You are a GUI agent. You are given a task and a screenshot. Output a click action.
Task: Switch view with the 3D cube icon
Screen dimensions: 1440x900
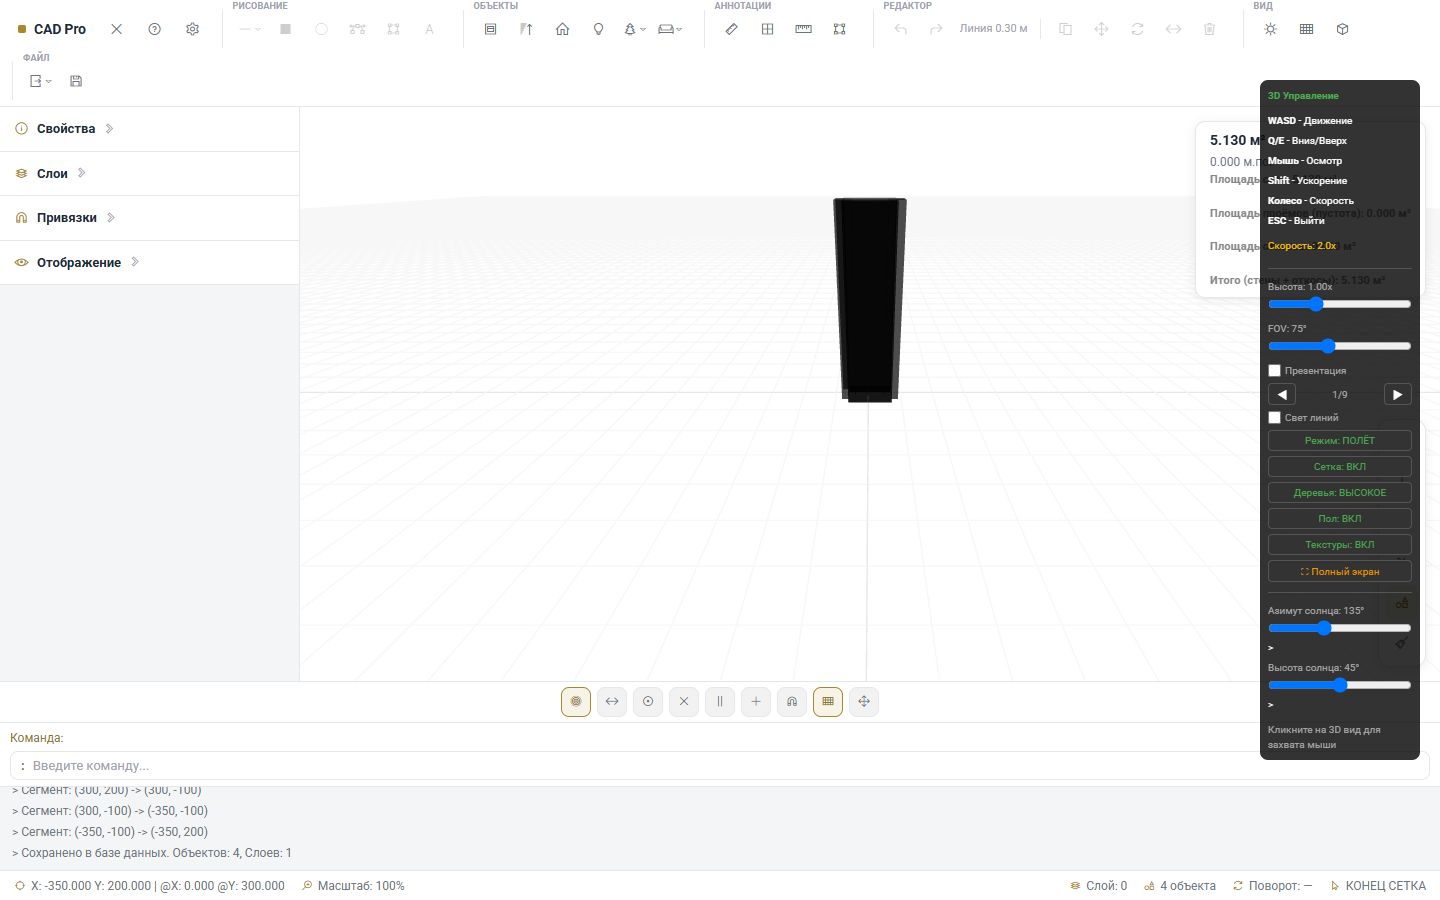tap(1342, 29)
